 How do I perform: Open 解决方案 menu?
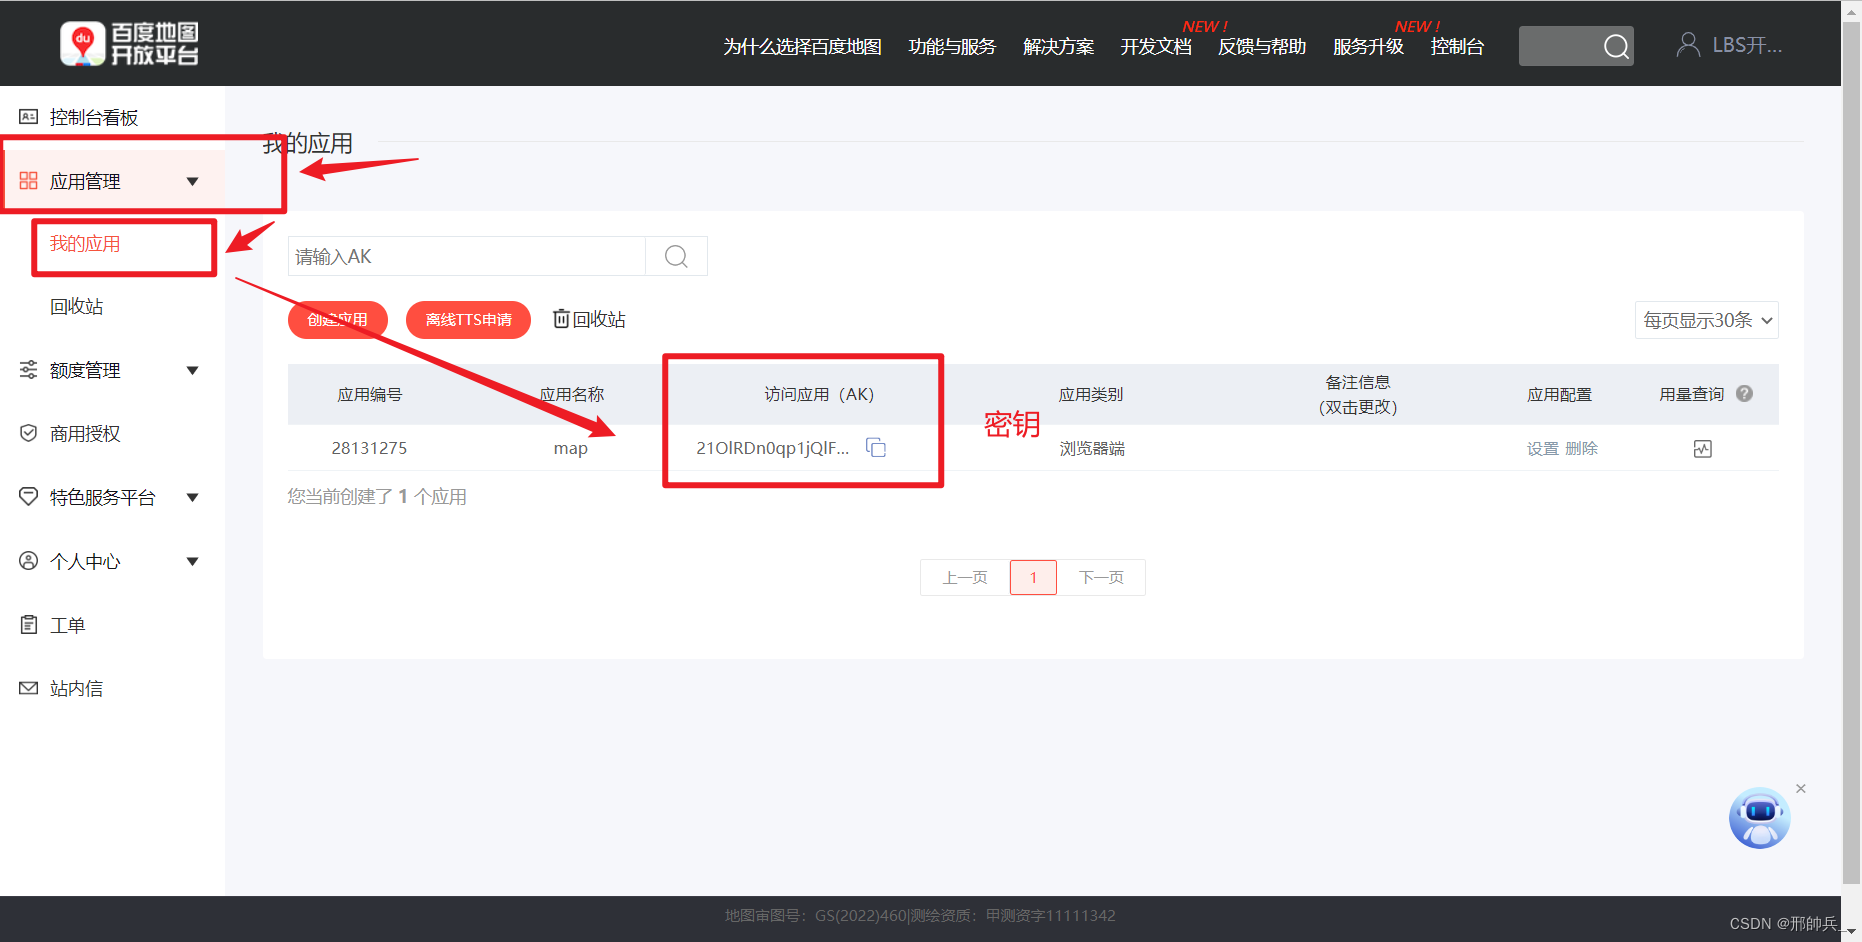point(1058,46)
